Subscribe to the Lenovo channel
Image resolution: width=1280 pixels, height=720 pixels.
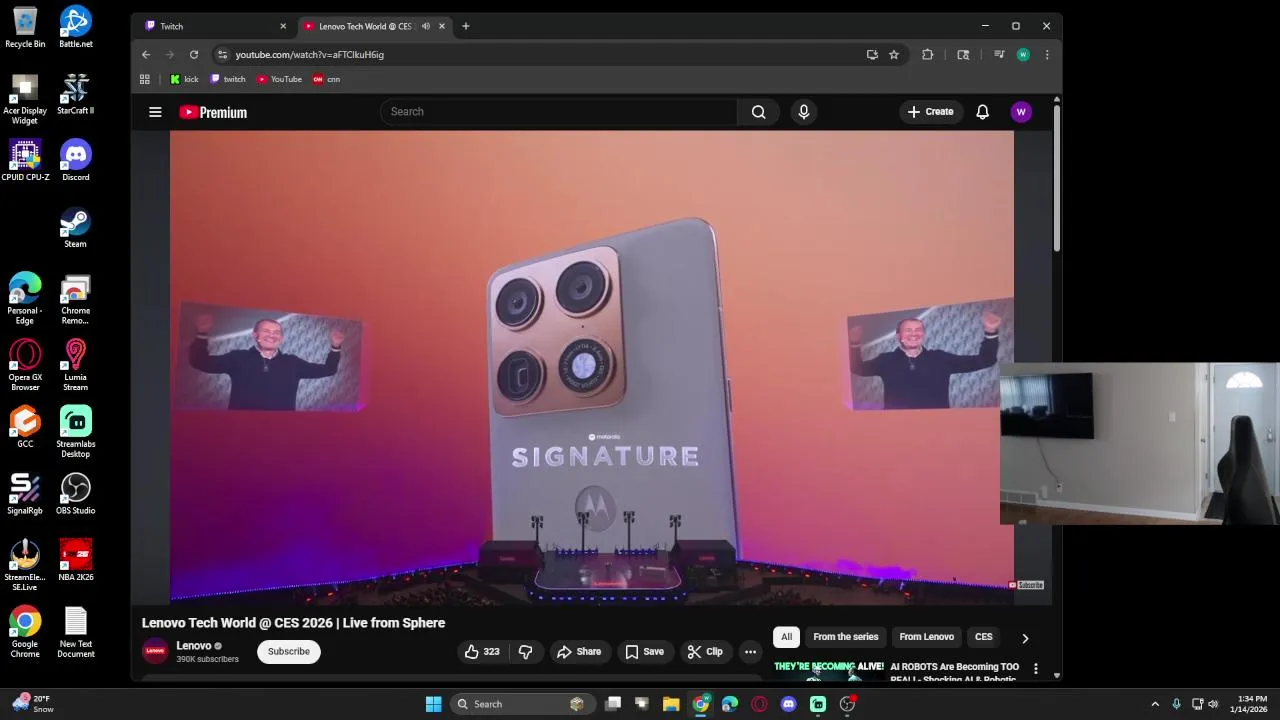coord(289,652)
